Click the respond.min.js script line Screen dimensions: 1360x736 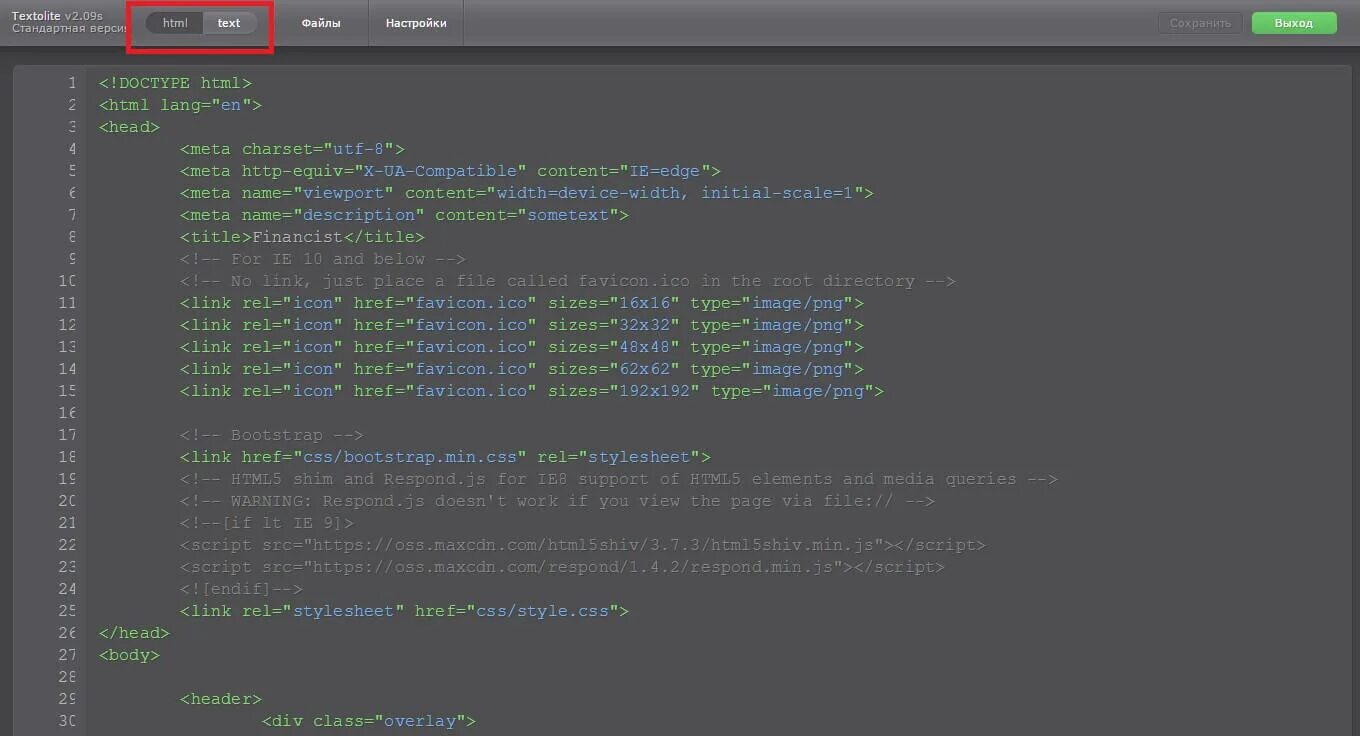pos(562,567)
